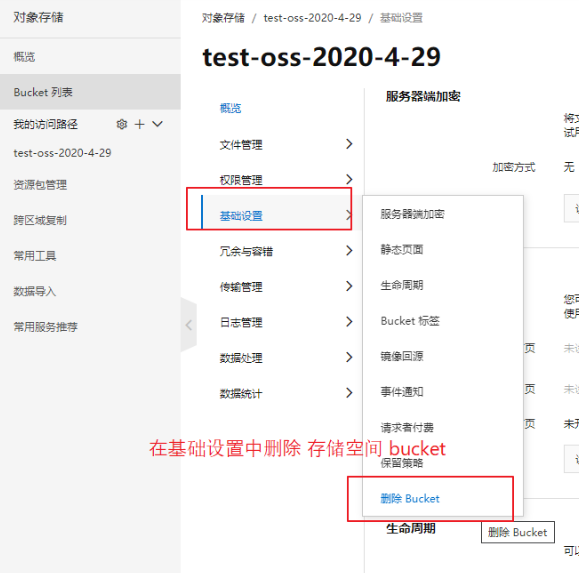
Task: Choose 保留策略 in the flyout submenu
Action: click(402, 463)
